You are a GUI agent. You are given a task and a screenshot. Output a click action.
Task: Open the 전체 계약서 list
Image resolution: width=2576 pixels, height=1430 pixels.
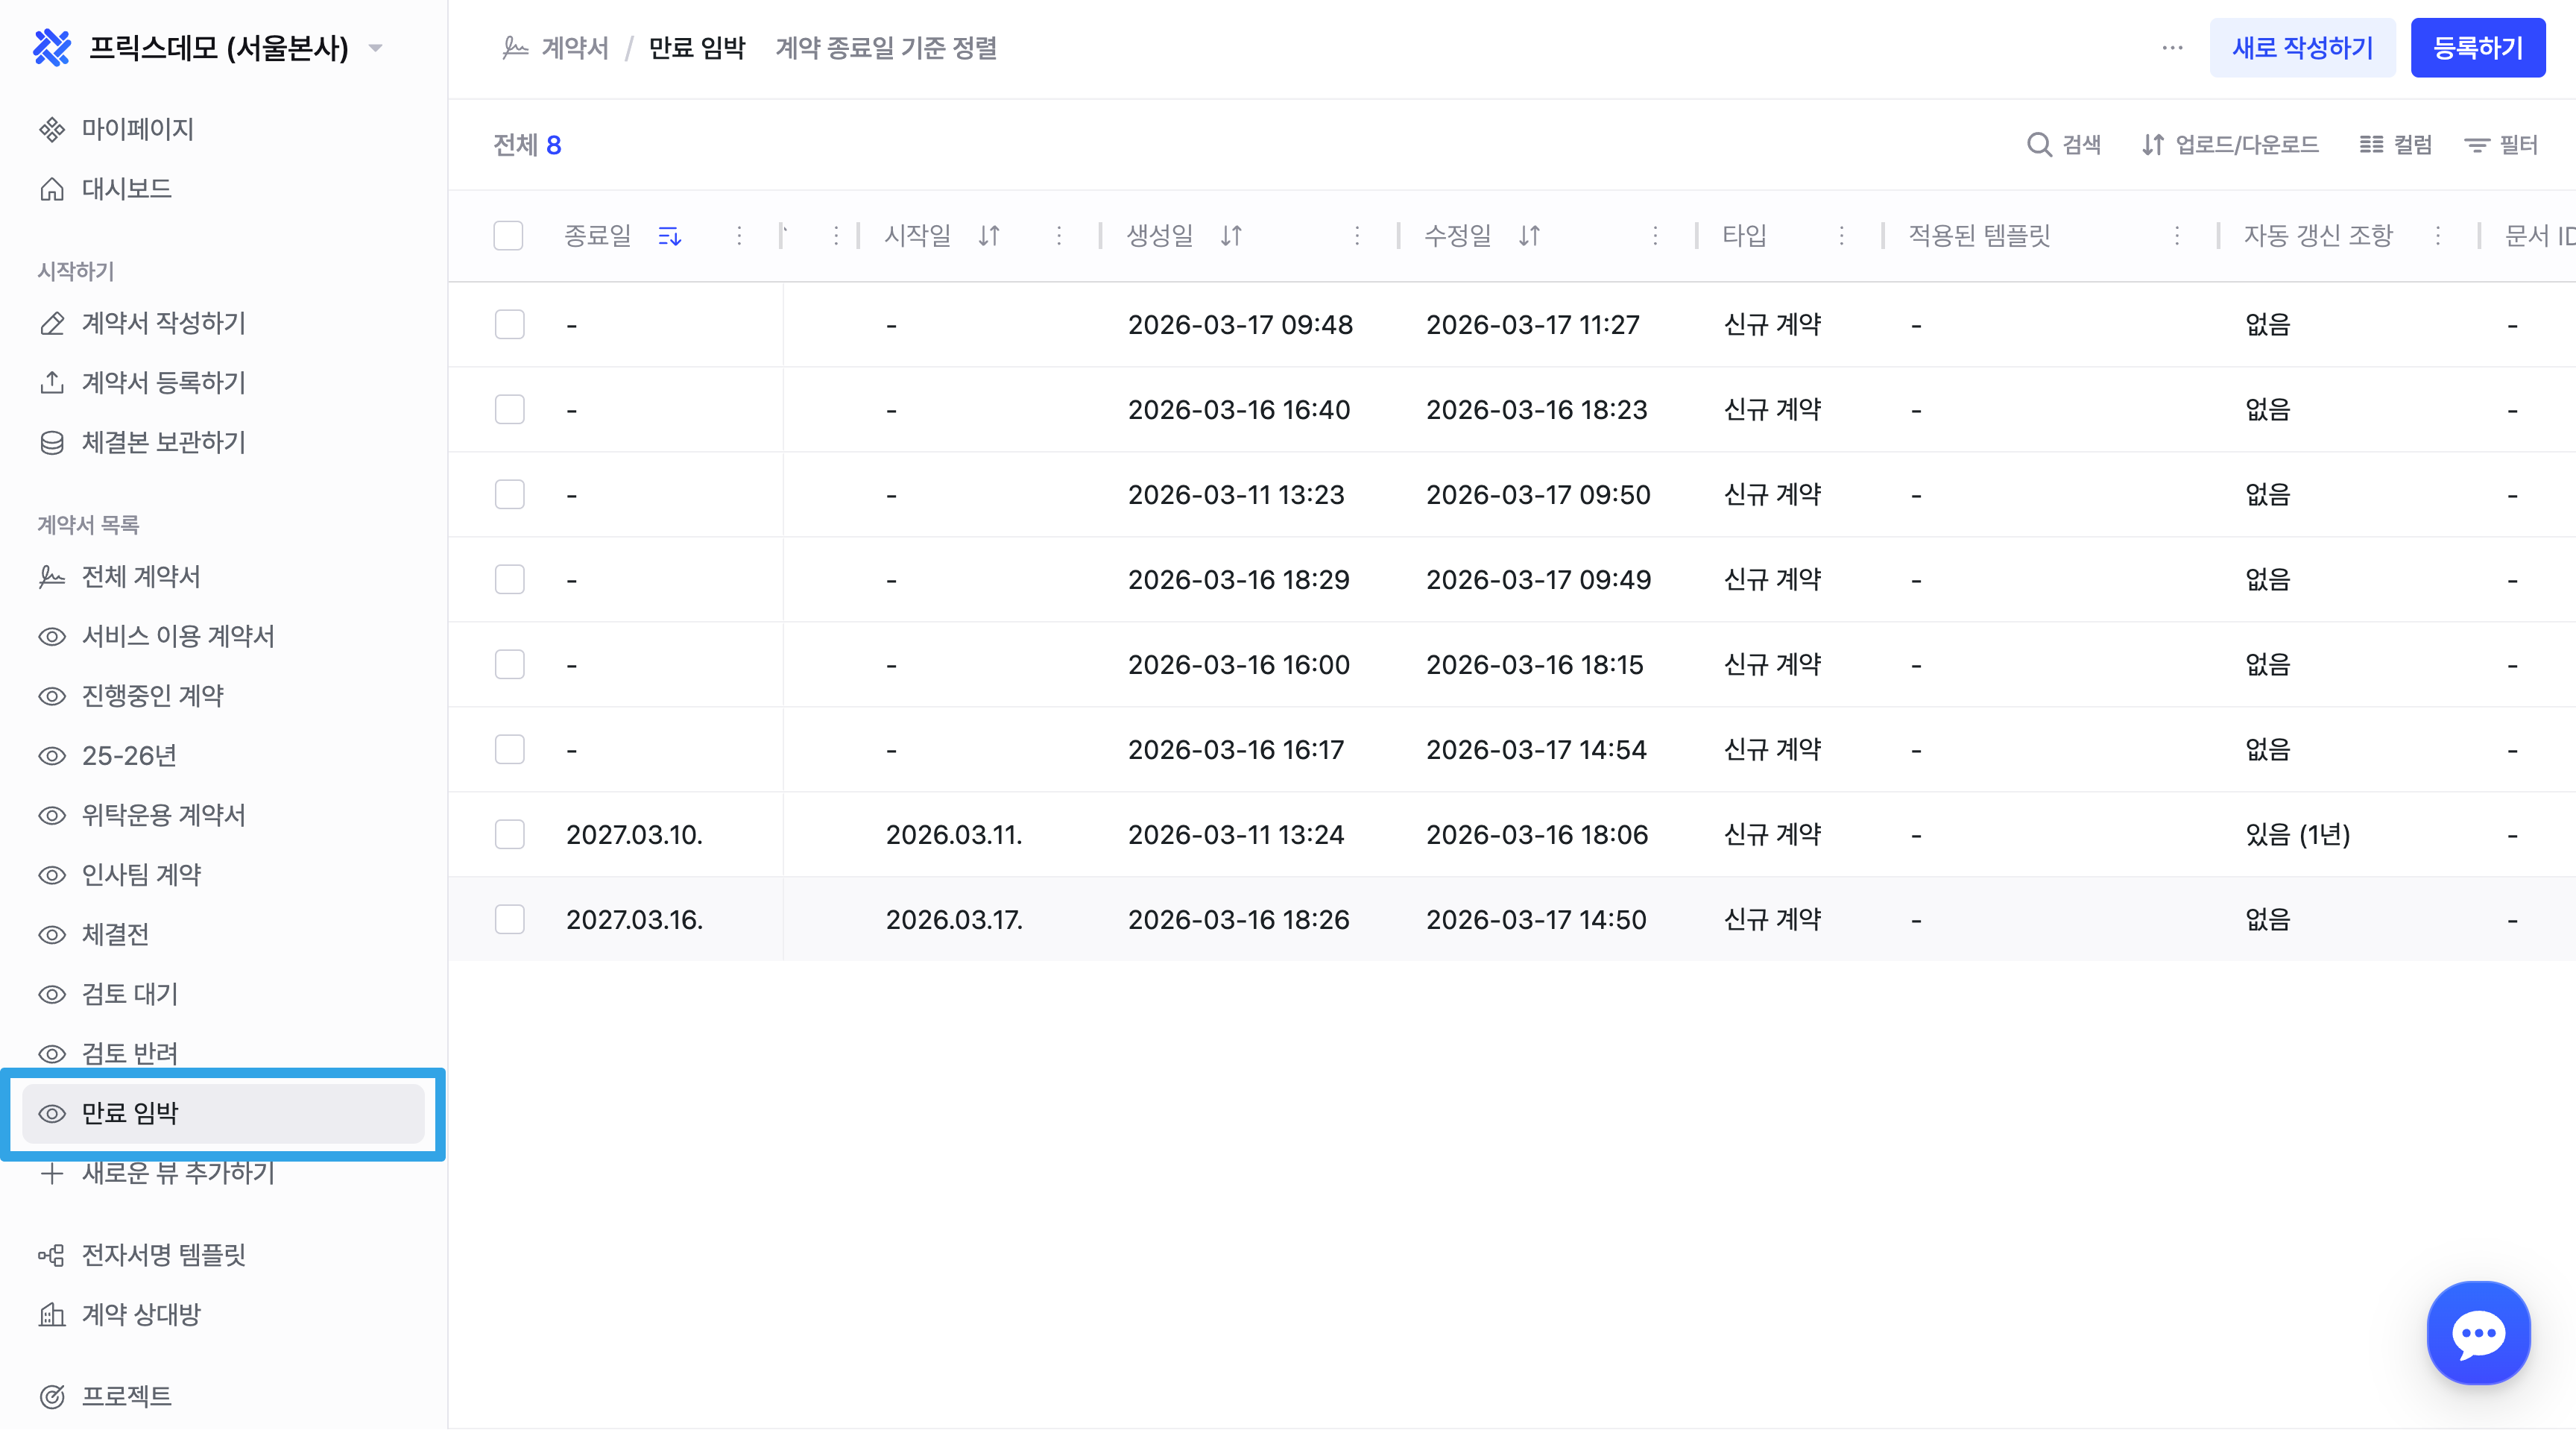coord(140,577)
